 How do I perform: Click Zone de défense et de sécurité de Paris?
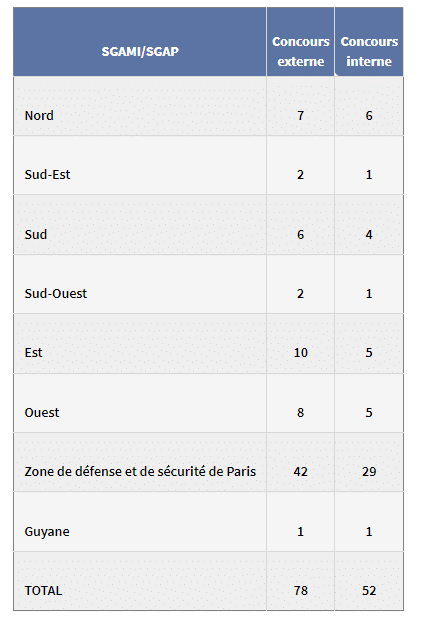pyautogui.click(x=140, y=471)
